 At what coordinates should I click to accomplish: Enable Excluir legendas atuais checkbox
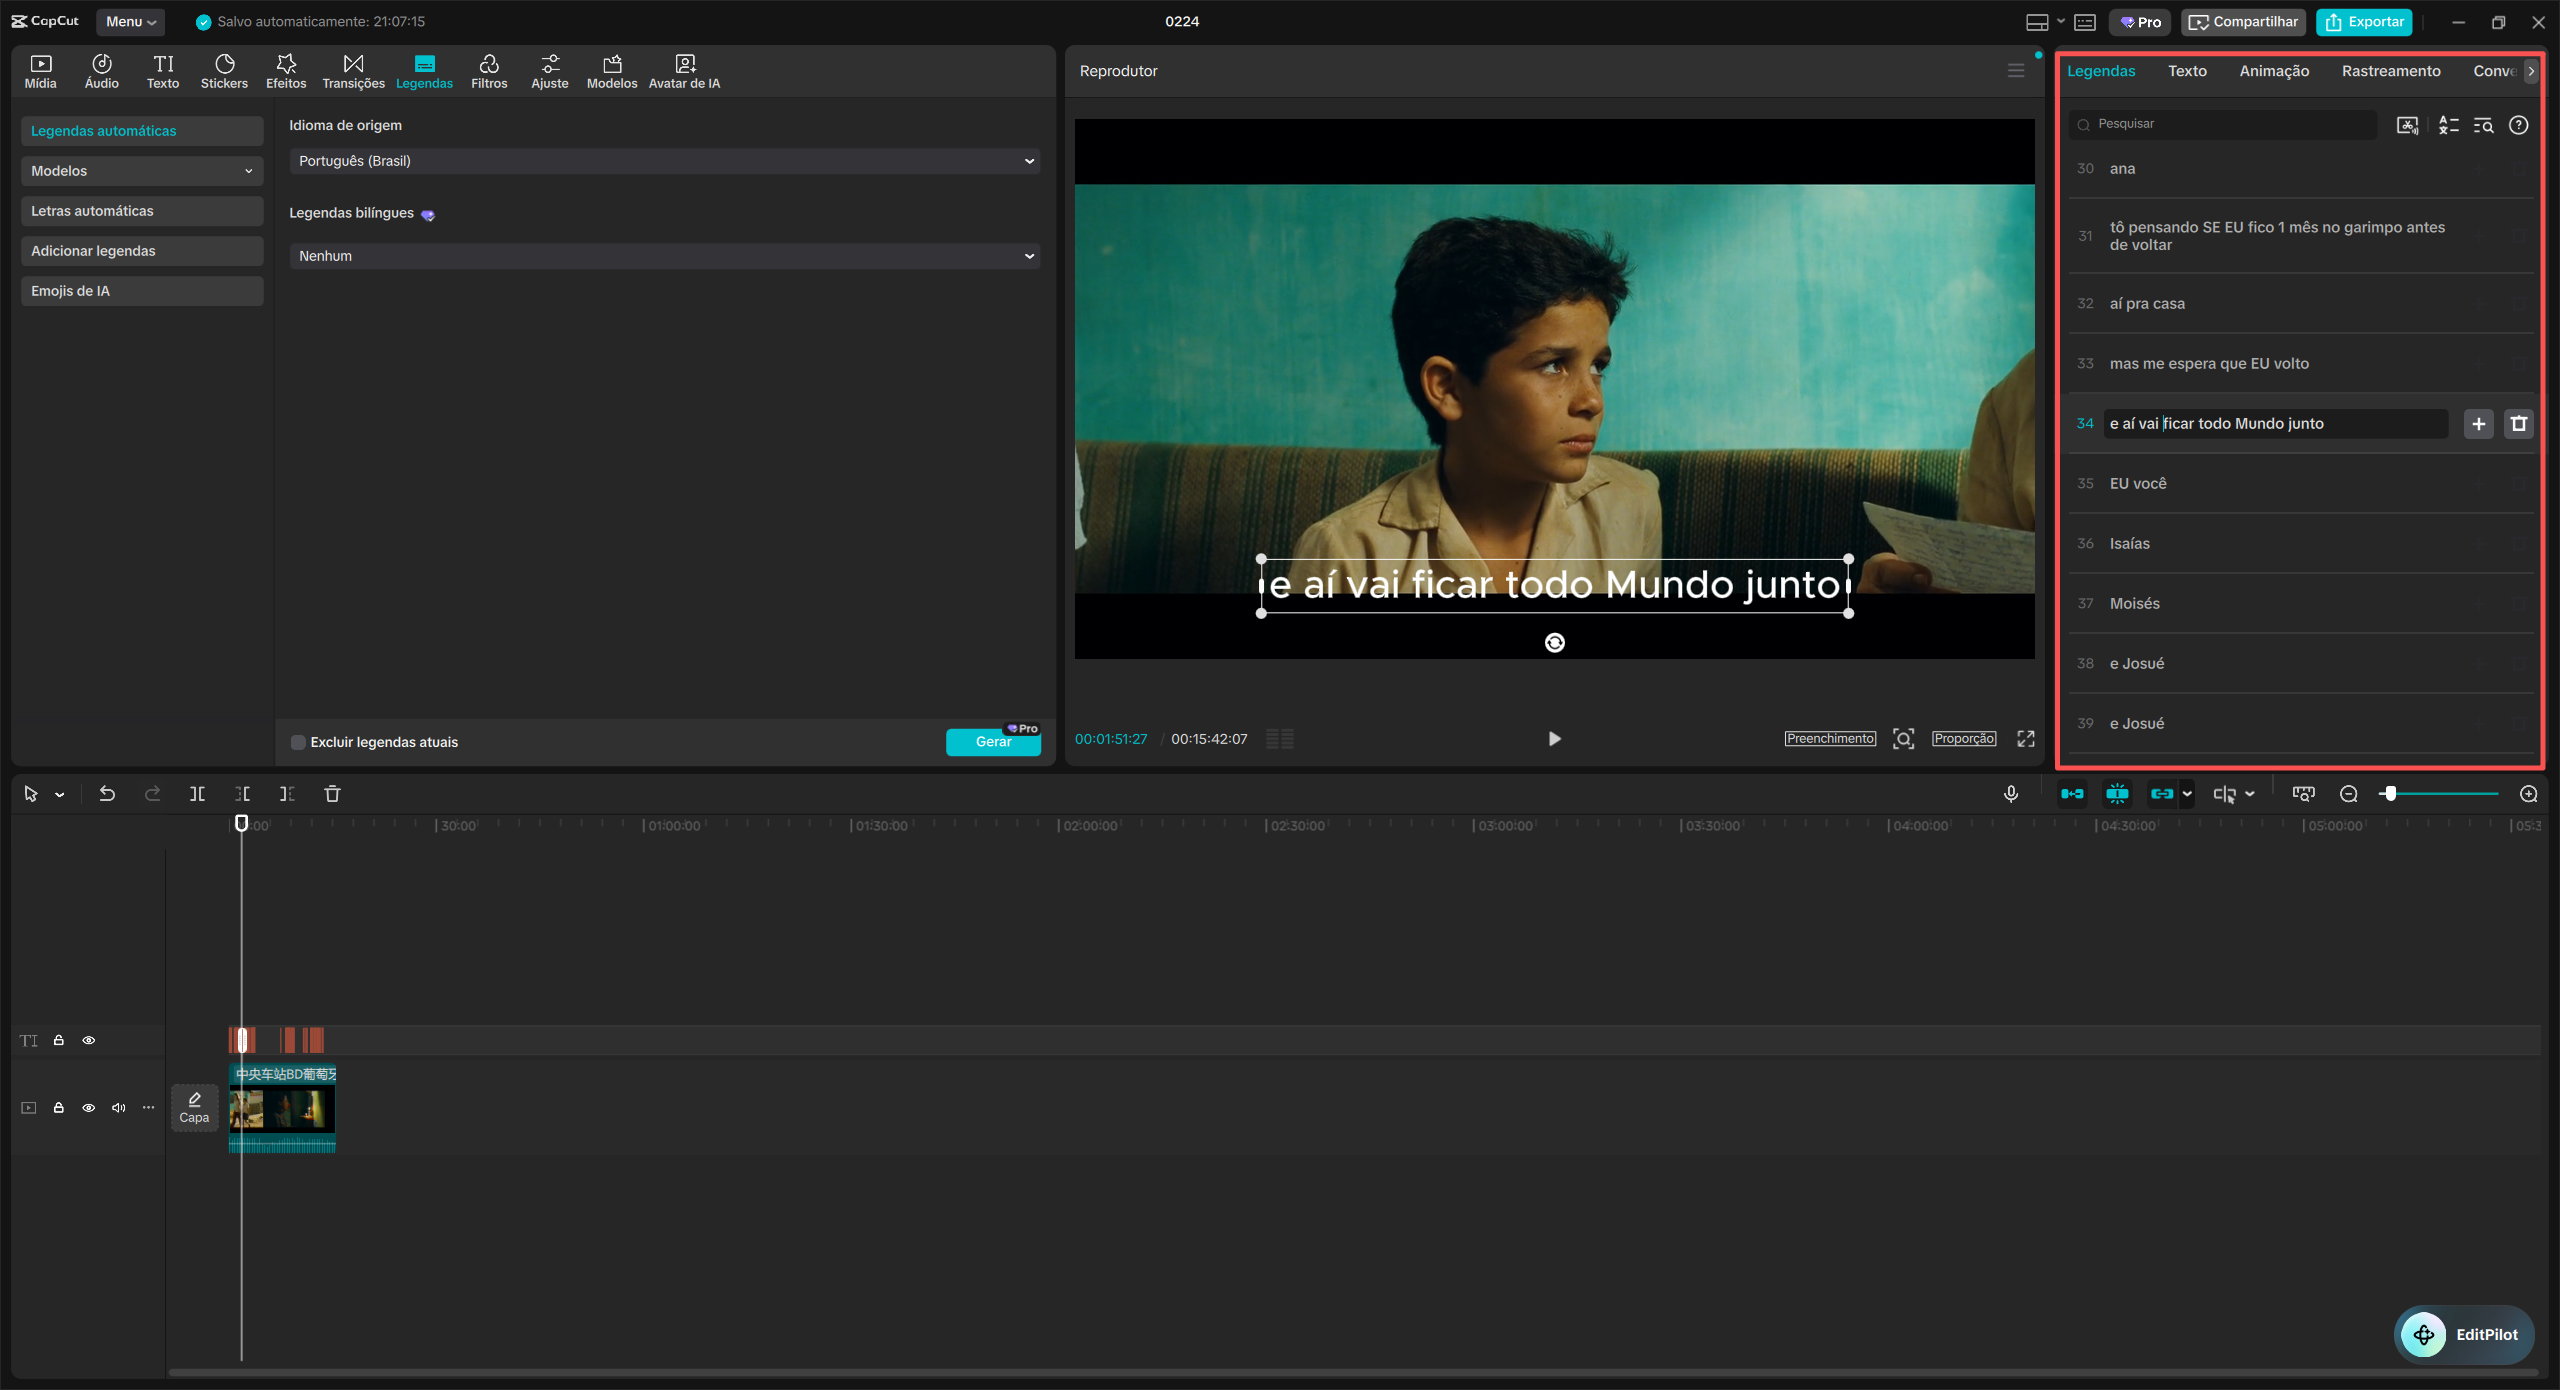pos(298,742)
